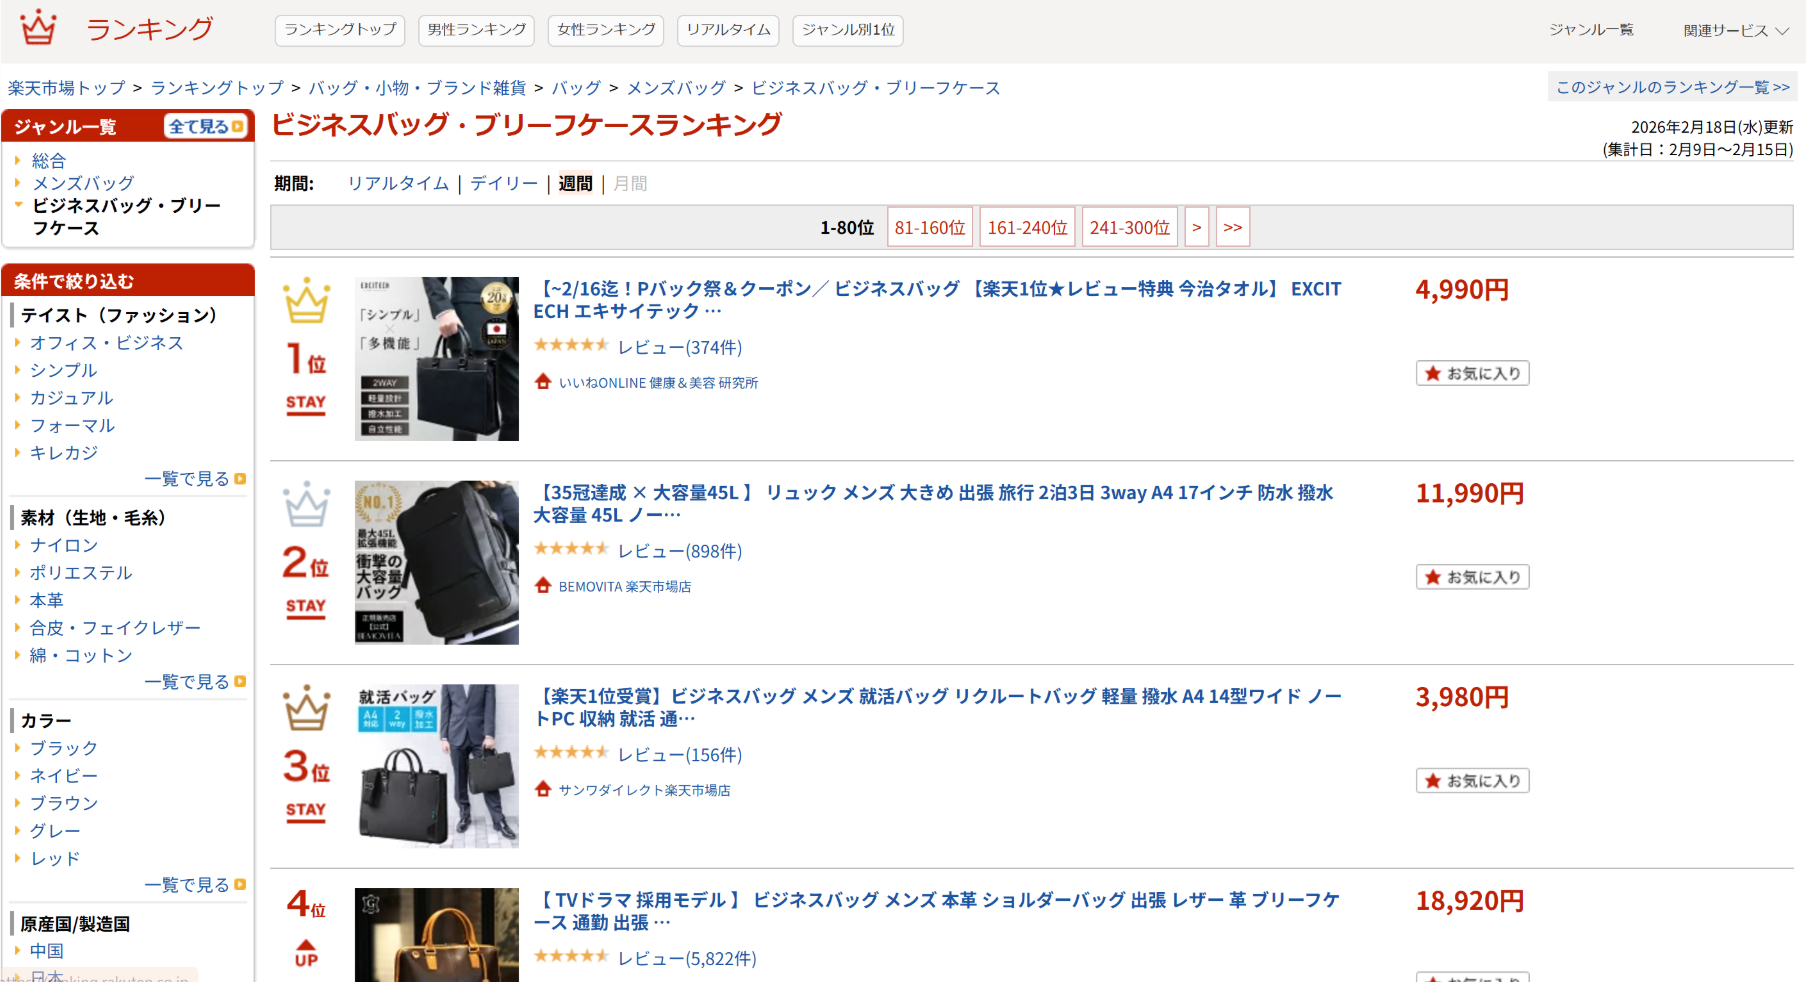
Task: Click 全て見る in genre list header
Action: [205, 127]
